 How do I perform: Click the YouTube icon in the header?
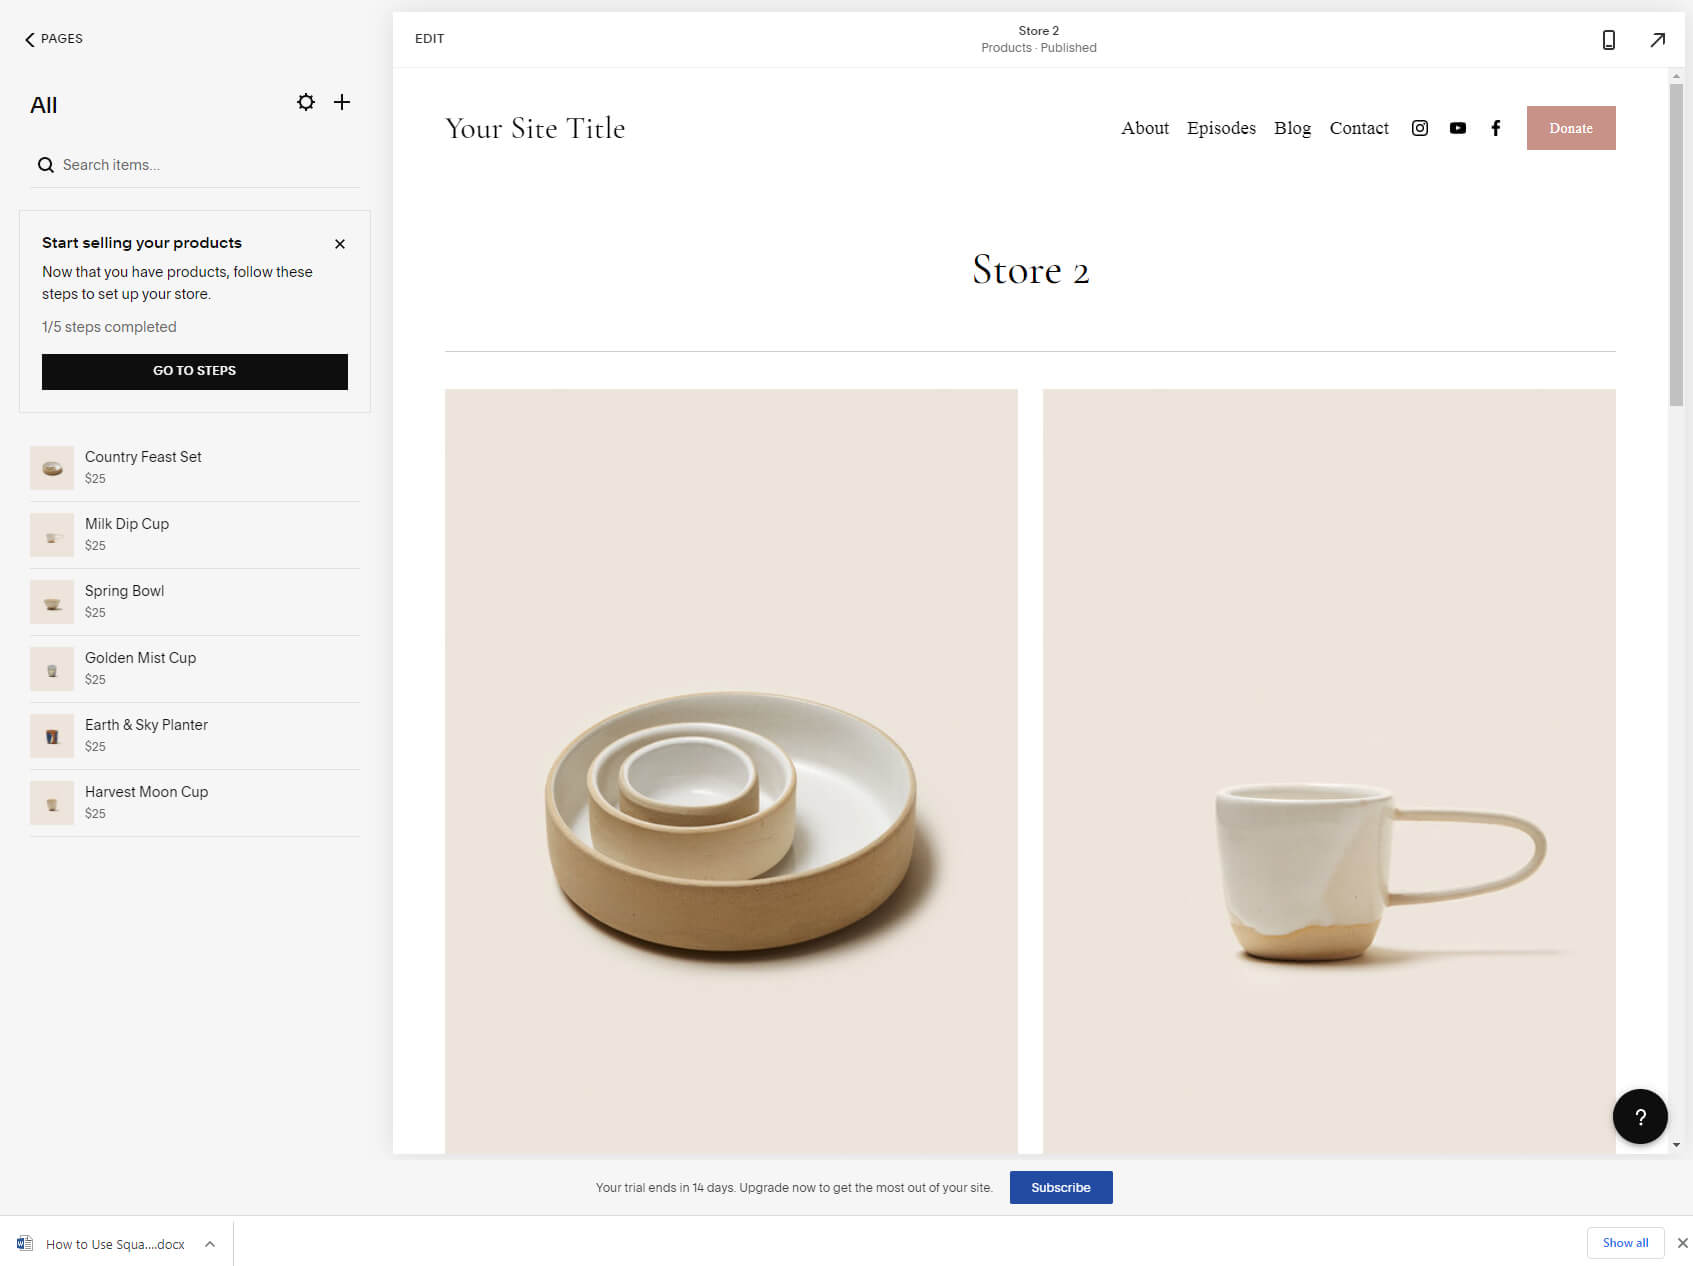tap(1457, 128)
